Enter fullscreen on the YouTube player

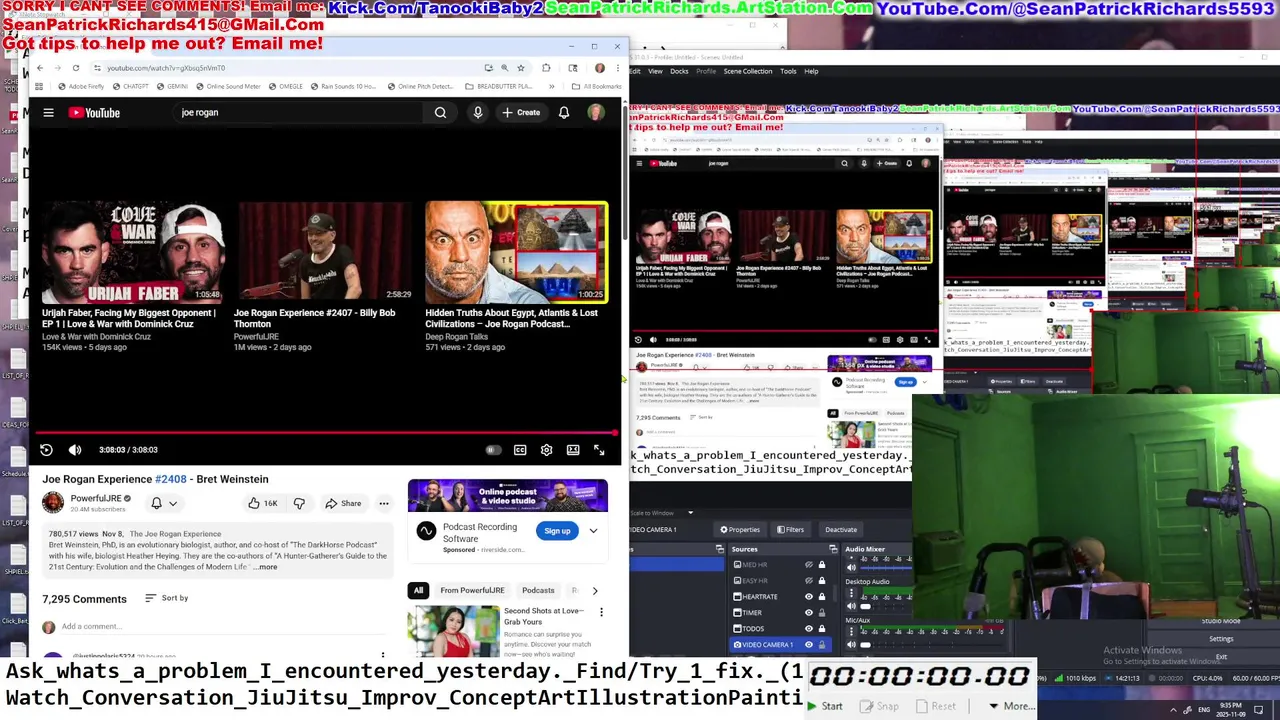[599, 450]
